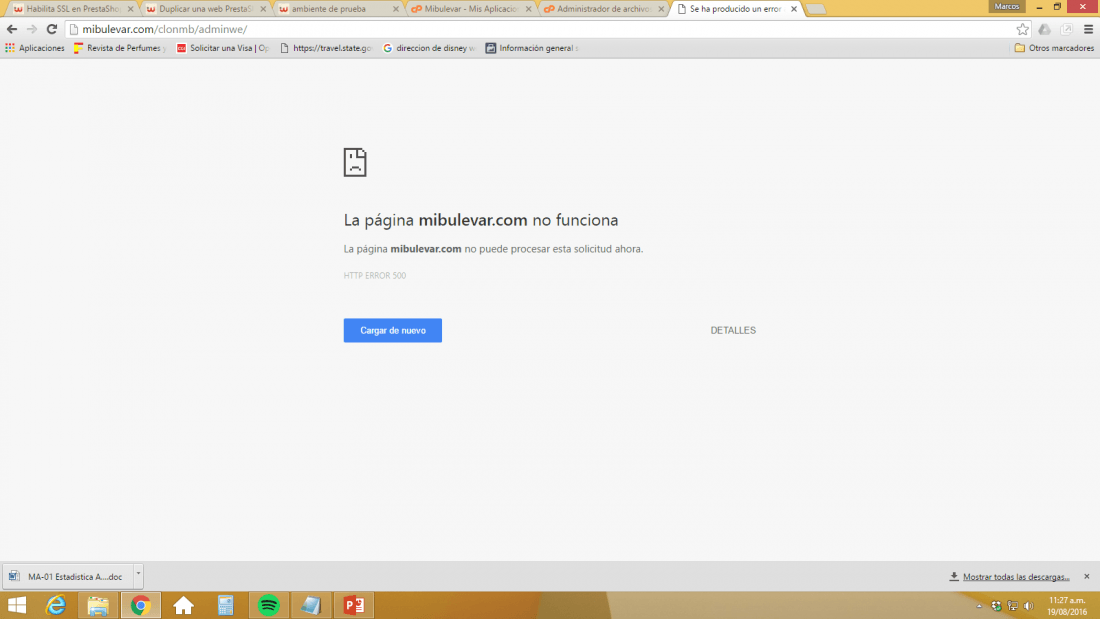Open Revista de Perfumes bookmark

[x=120, y=48]
